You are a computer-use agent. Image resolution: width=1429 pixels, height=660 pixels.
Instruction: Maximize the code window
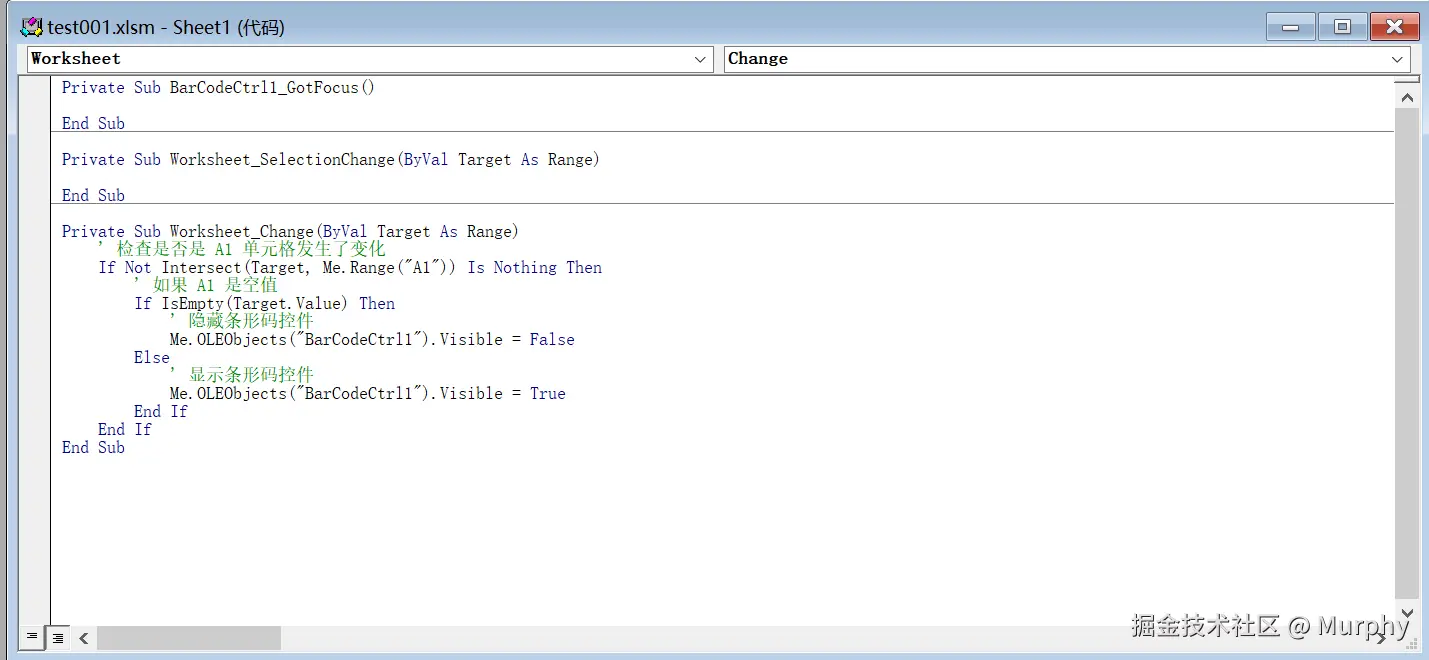(1342, 27)
